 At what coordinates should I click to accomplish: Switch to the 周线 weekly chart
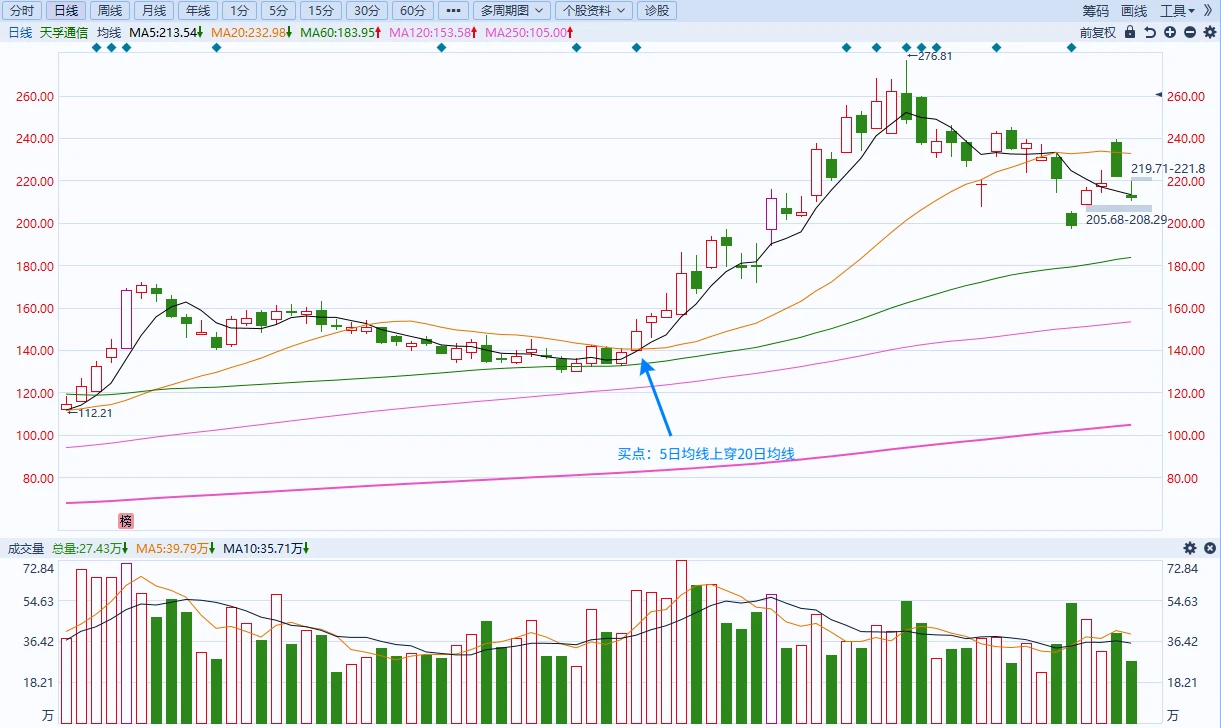(109, 11)
